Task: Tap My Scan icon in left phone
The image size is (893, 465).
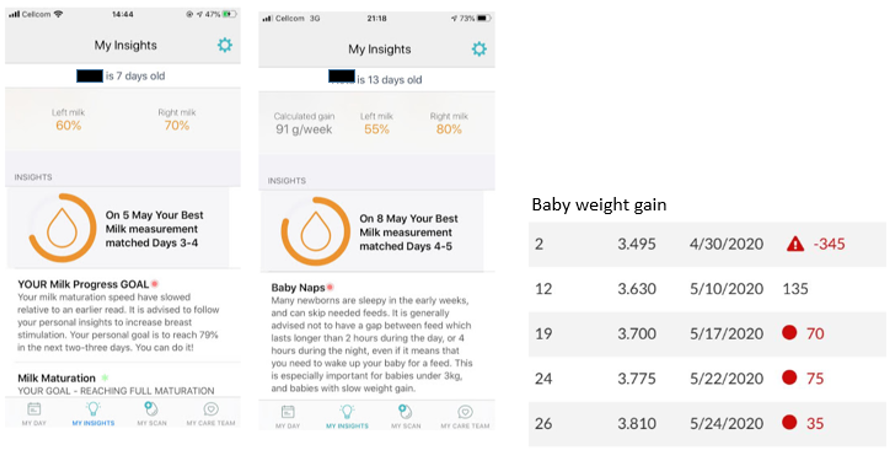Action: click(x=151, y=409)
